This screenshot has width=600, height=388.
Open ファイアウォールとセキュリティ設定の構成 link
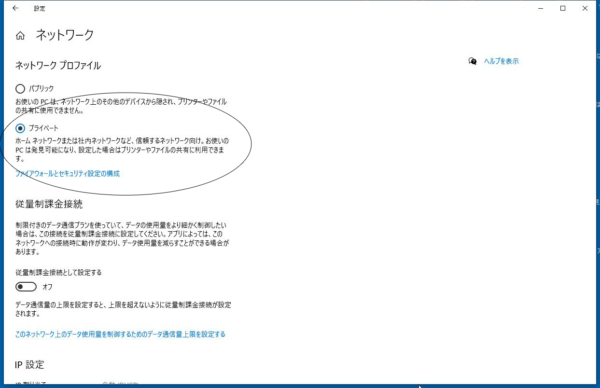68,174
